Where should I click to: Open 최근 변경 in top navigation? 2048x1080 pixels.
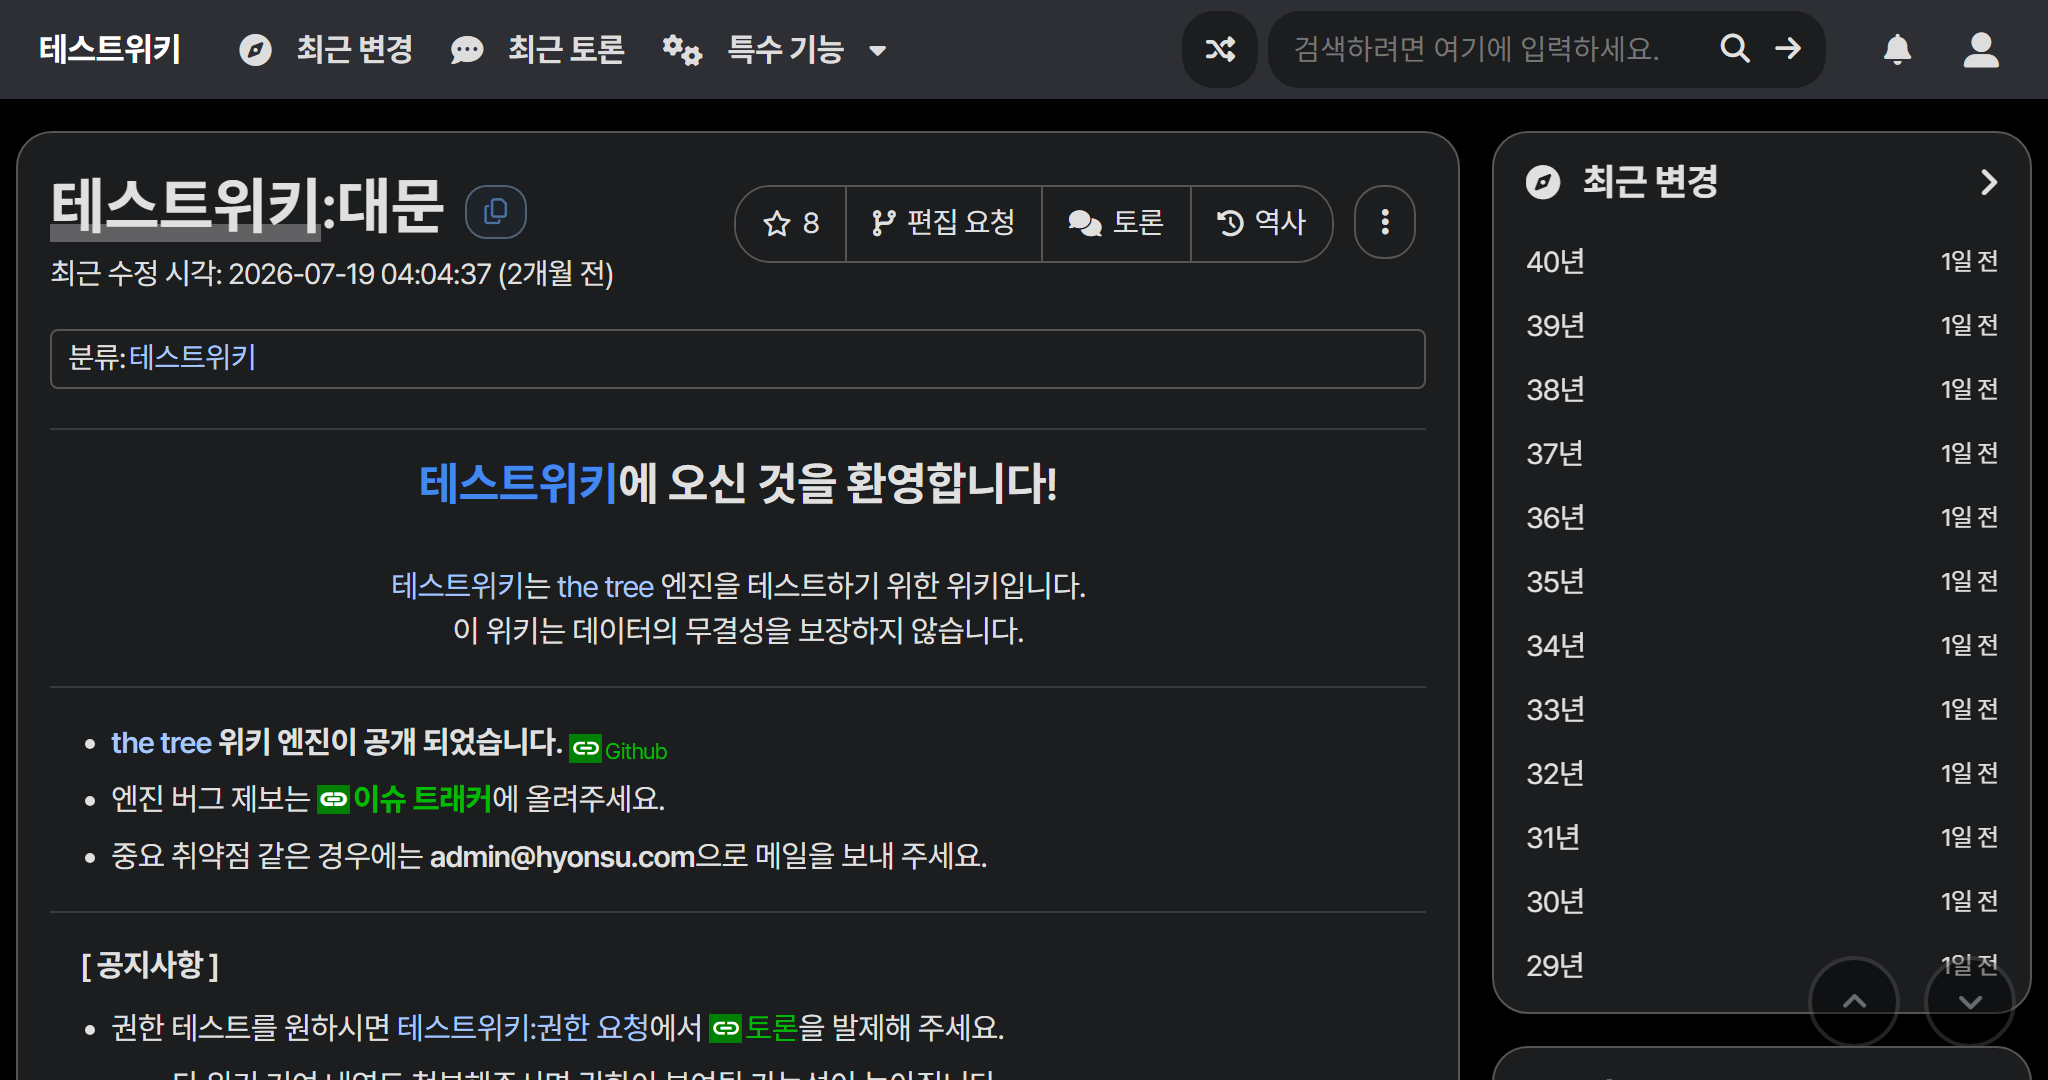pyautogui.click(x=326, y=49)
